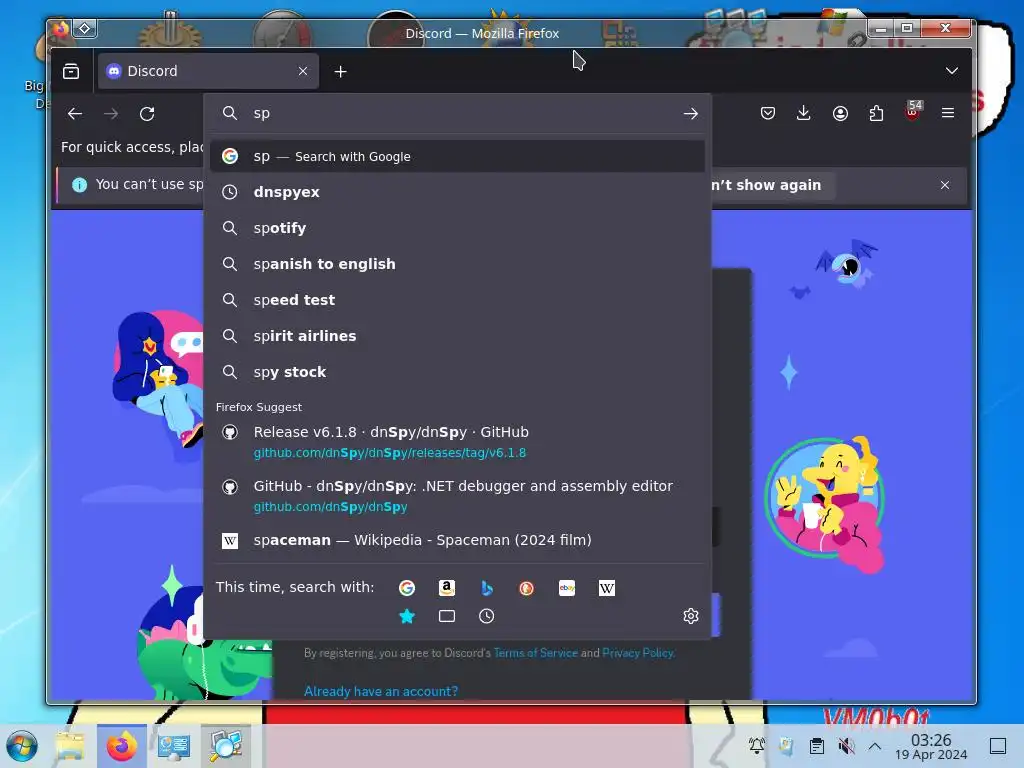Choose the 'spanish to english' suggestion
The image size is (1024, 768).
(x=457, y=264)
